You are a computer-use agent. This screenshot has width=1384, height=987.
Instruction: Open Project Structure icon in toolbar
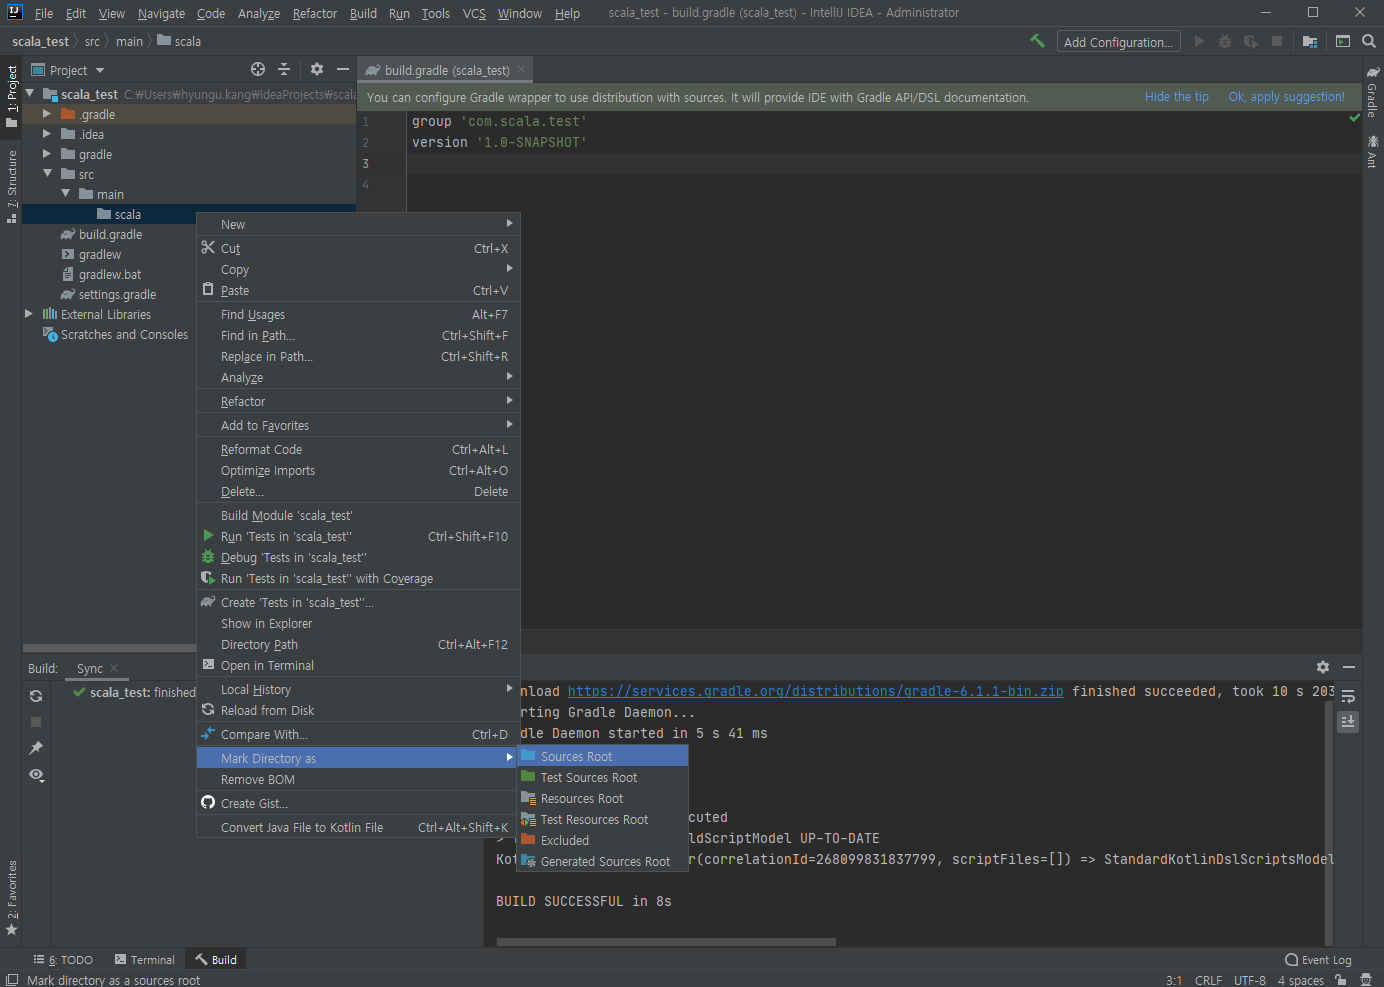(1310, 41)
